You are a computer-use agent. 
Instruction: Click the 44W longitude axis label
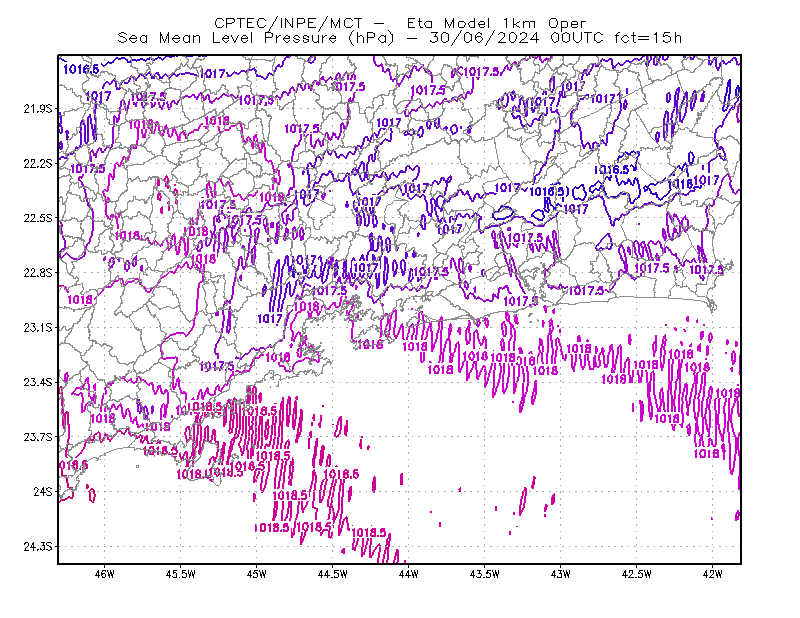(x=409, y=574)
